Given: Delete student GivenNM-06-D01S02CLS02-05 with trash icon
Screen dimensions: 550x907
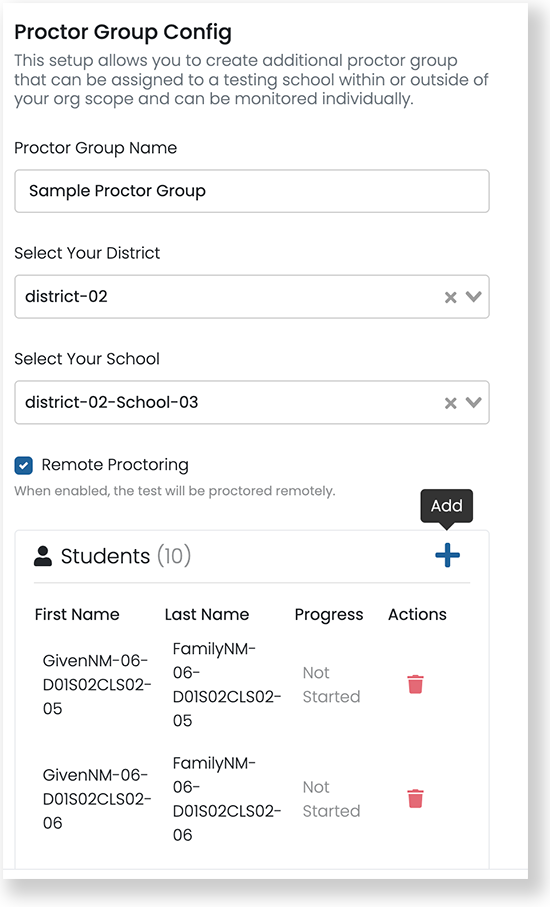Looking at the screenshot, I should [415, 684].
